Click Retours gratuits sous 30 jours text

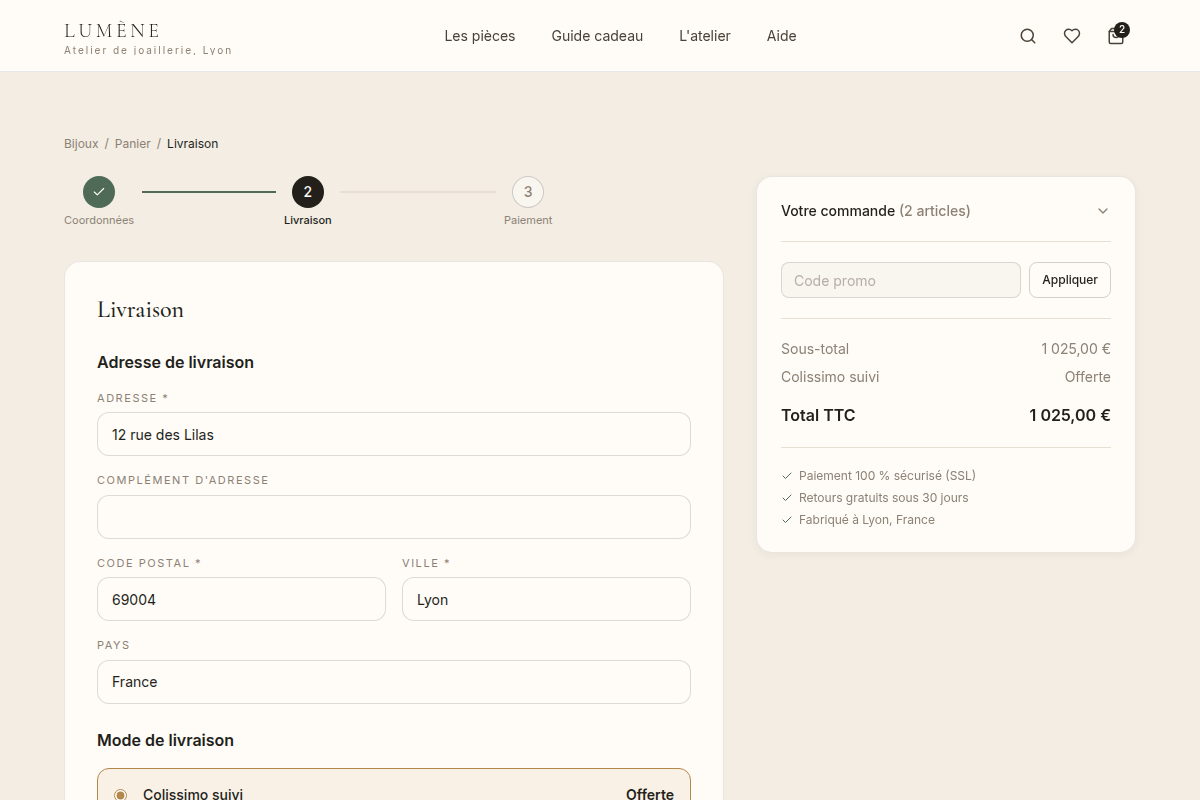coord(883,498)
